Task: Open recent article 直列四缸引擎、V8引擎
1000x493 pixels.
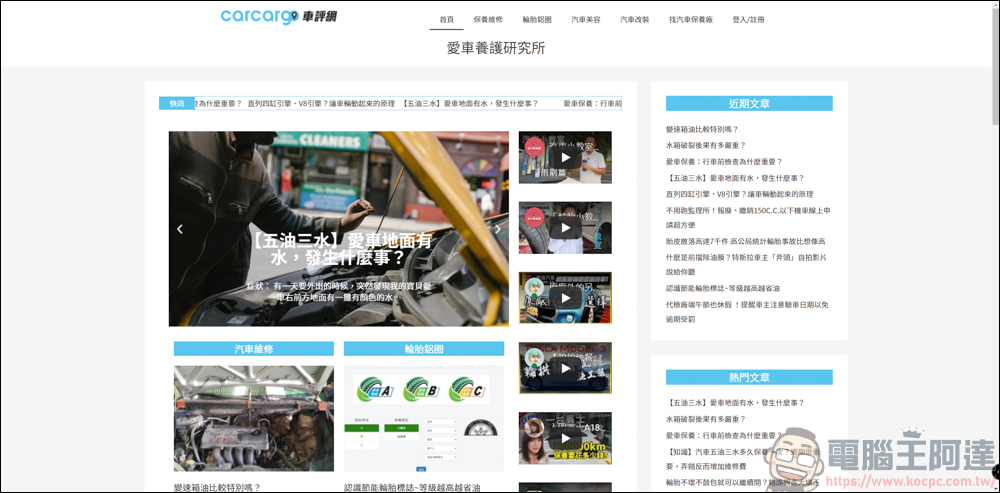Action: 739,193
